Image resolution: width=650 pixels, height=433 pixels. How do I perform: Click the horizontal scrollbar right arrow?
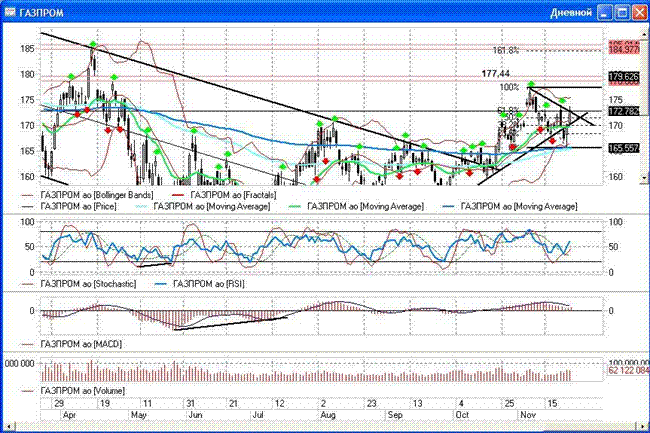pyautogui.click(x=640, y=426)
